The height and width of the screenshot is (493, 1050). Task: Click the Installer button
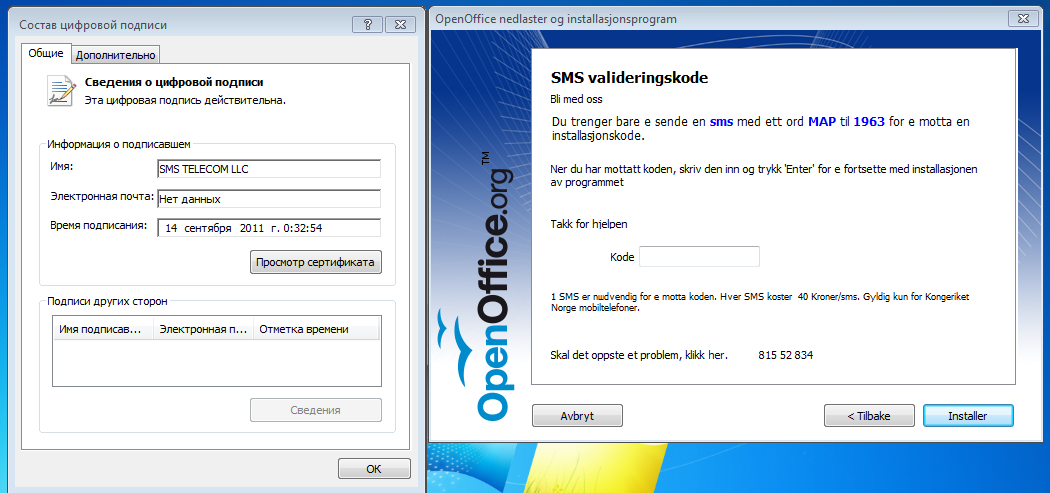pyautogui.click(x=968, y=415)
